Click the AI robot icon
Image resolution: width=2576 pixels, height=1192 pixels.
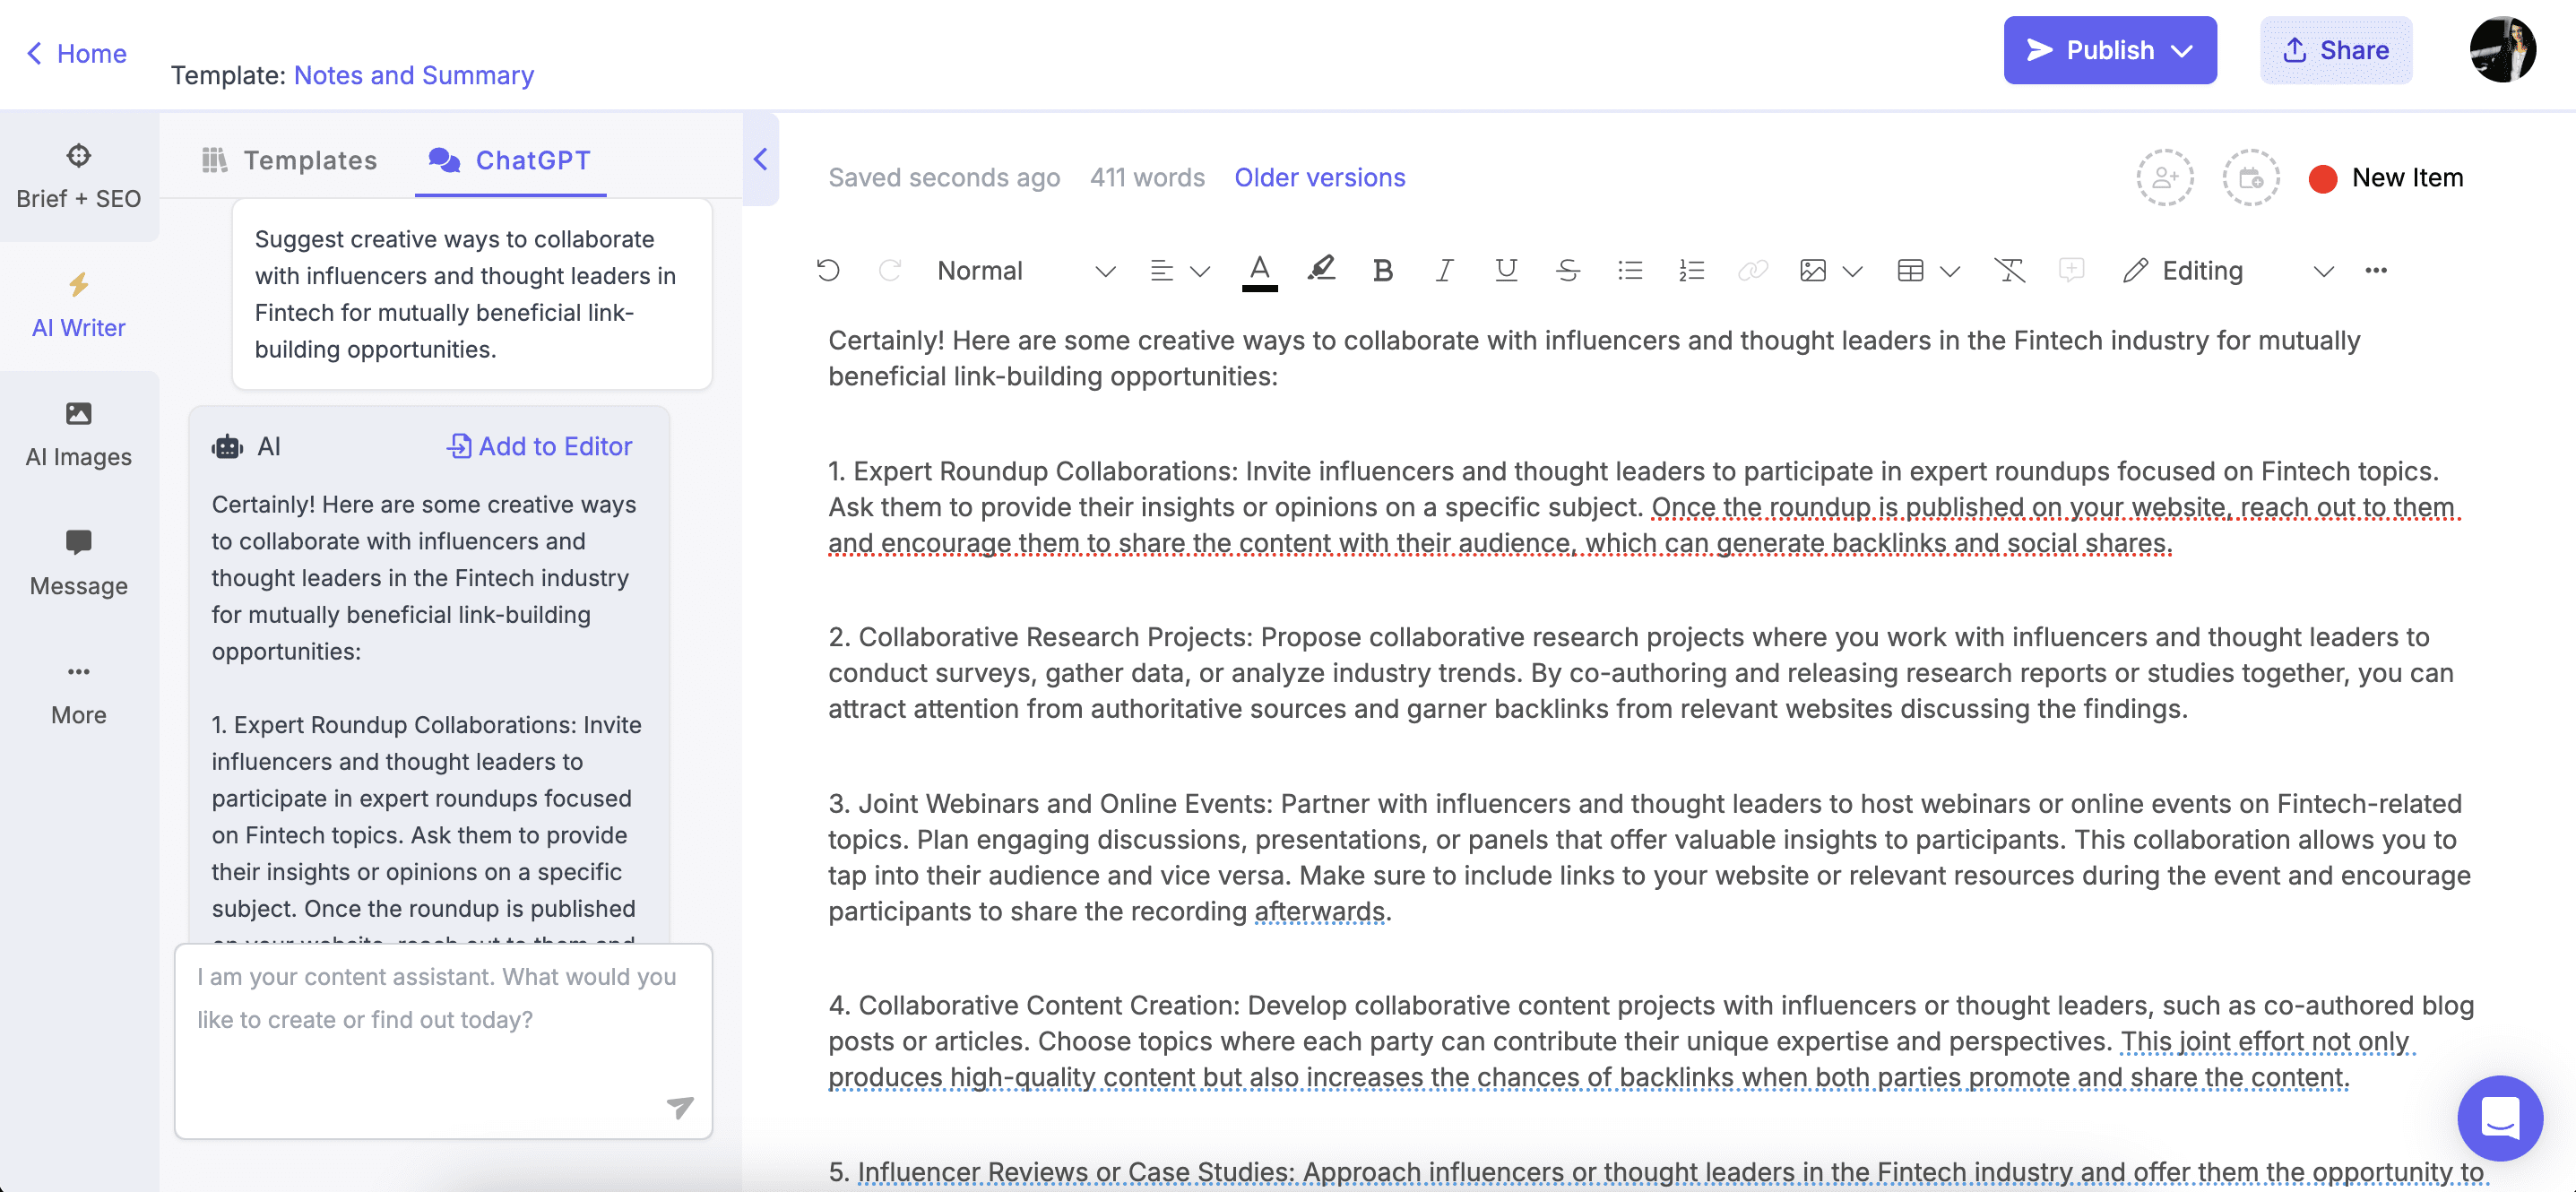coord(227,446)
